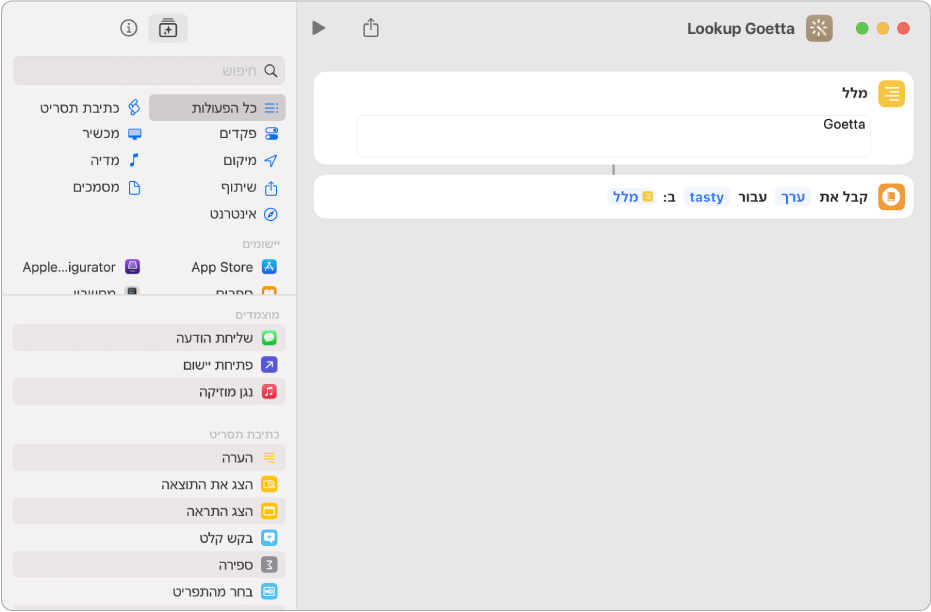Screen dimensions: 931x612
Task: Run the shortcut with the play button
Action: 319,28
